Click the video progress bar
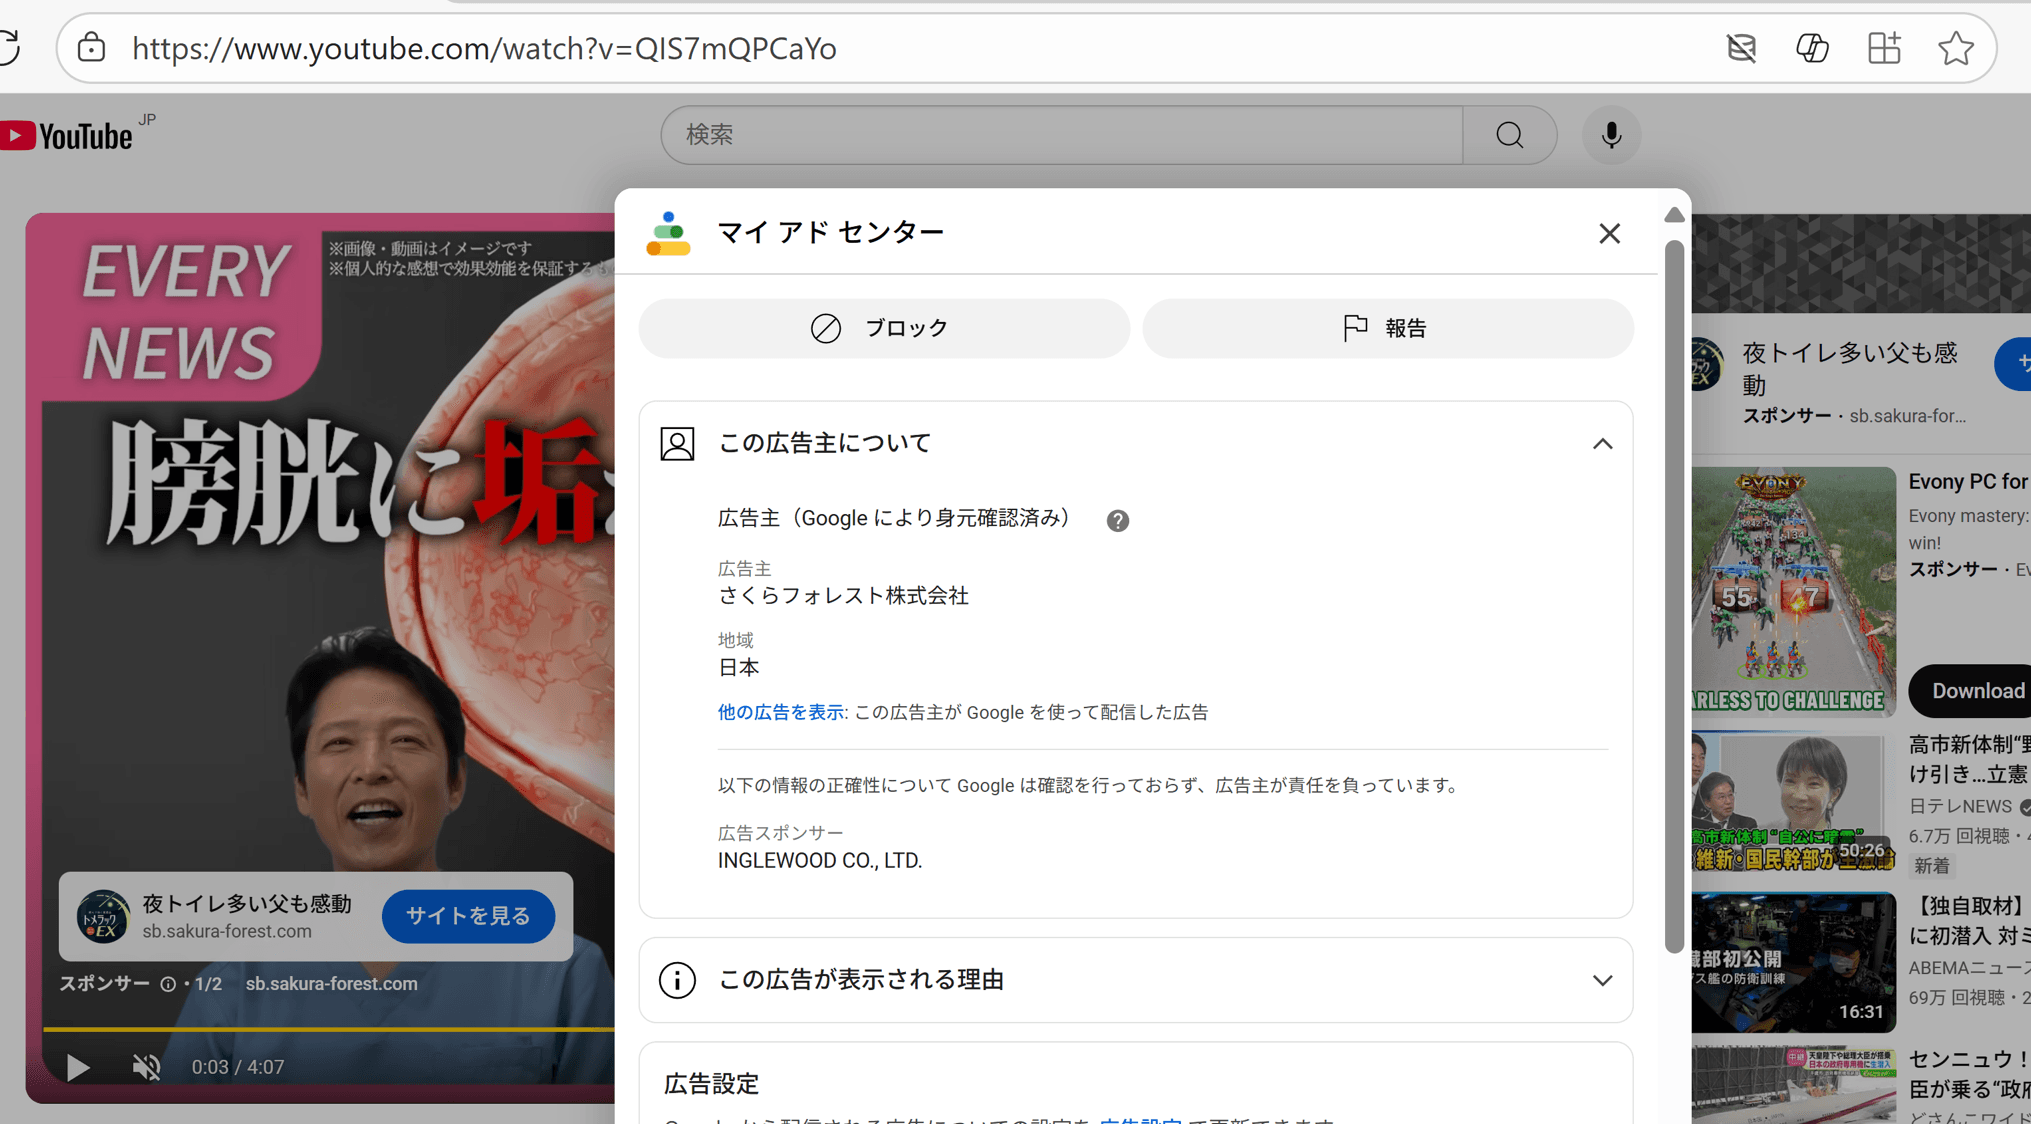Viewport: 2031px width, 1124px height. click(328, 1028)
